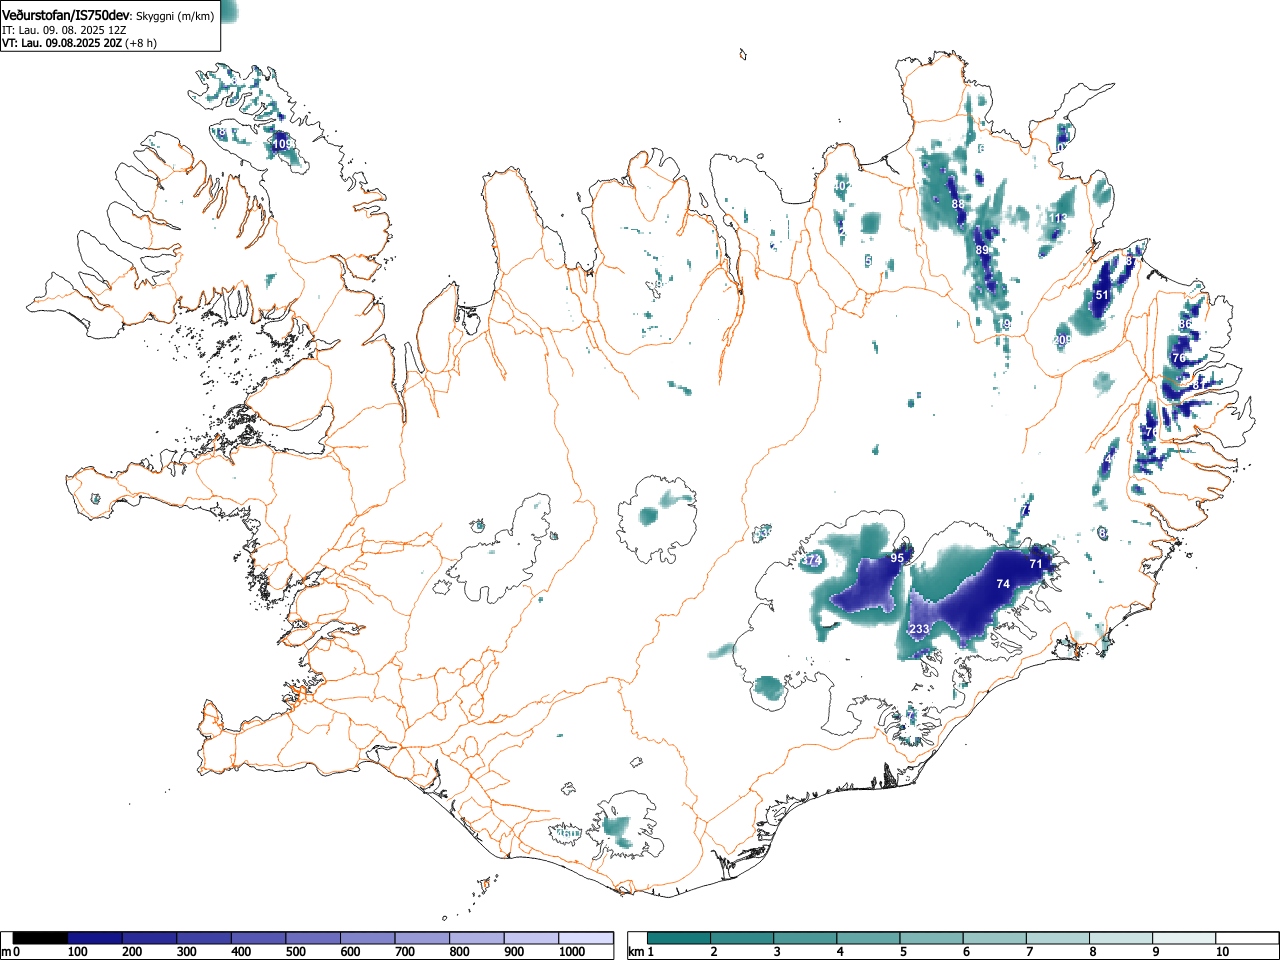The image size is (1280, 960).
Task: Click the '374' value on the glacier
Action: click(811, 561)
